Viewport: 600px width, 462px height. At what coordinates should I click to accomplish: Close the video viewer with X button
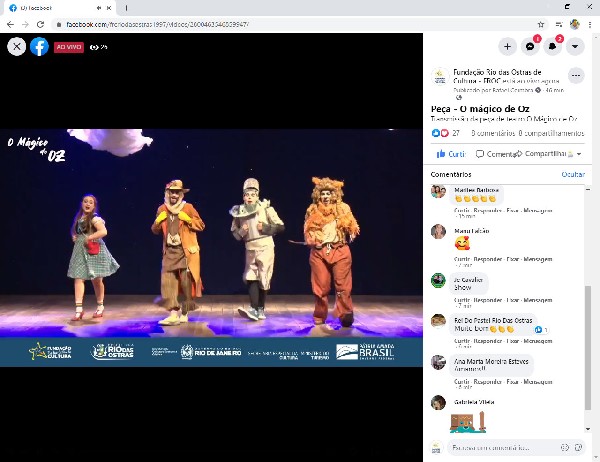click(x=16, y=46)
